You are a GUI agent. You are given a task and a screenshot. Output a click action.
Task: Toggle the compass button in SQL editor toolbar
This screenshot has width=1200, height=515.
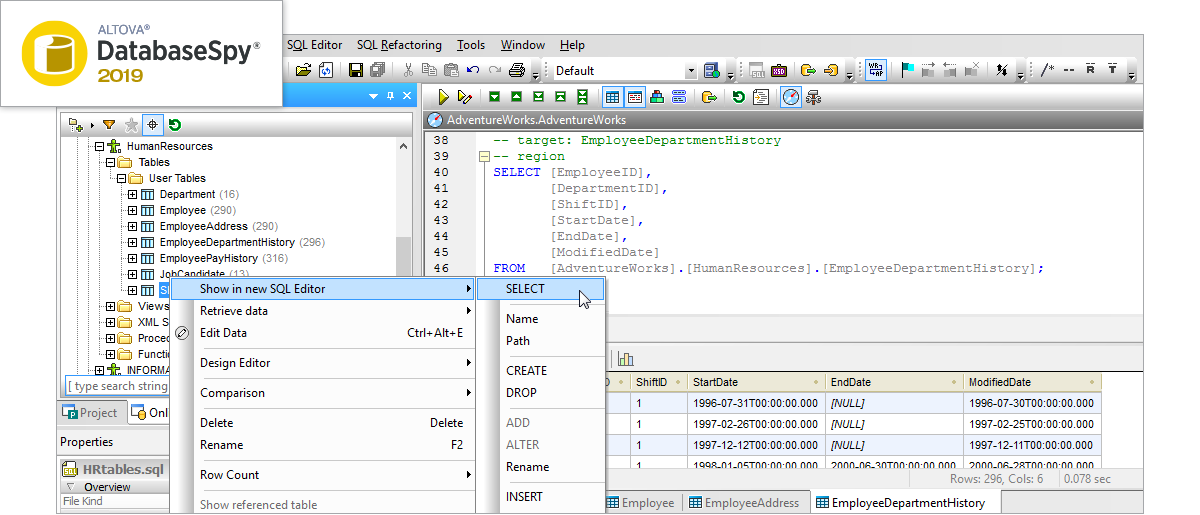pyautogui.click(x=791, y=97)
